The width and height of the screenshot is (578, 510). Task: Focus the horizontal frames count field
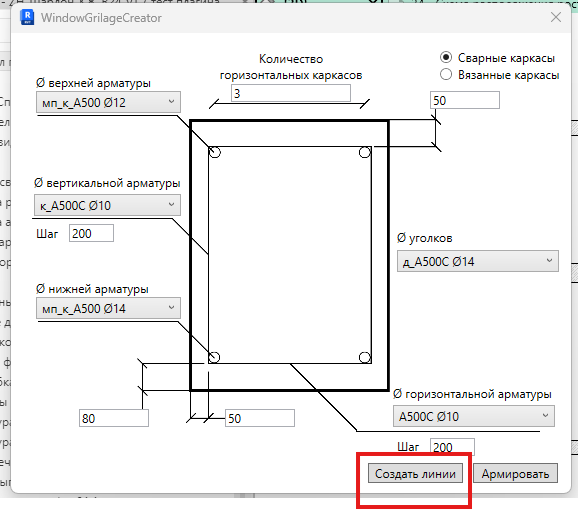click(291, 93)
